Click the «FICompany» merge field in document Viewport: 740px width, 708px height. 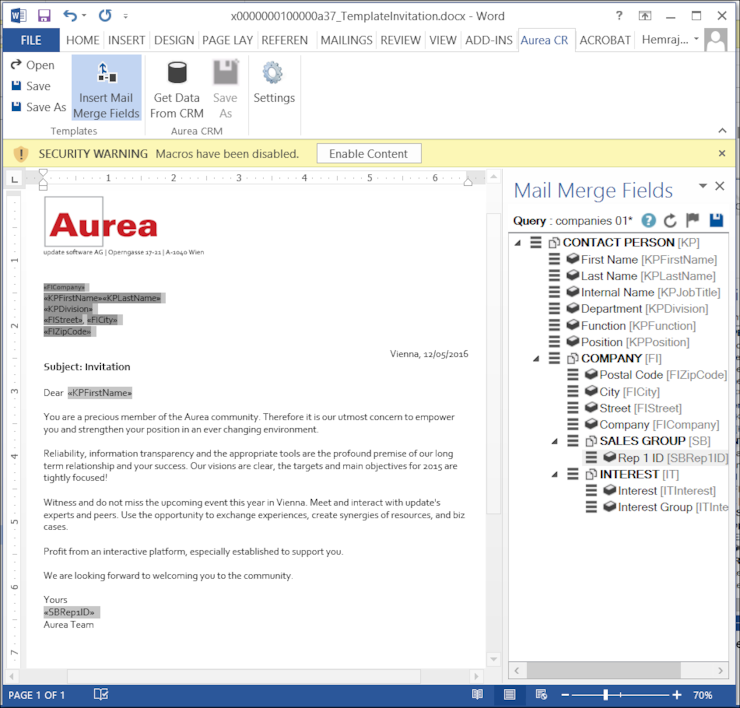coord(64,287)
